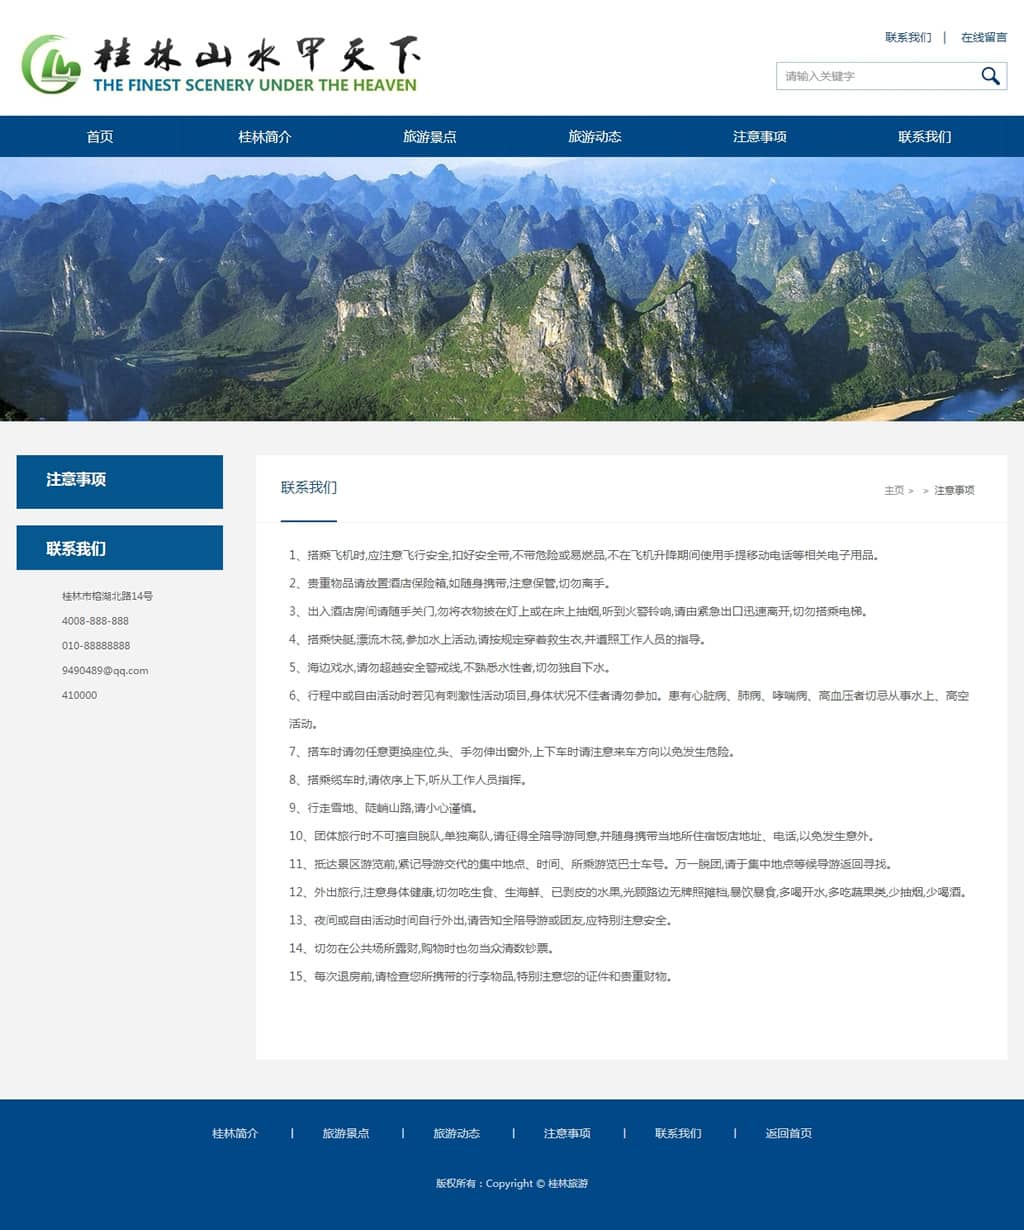Click the magnifying glass search icon

(990, 76)
